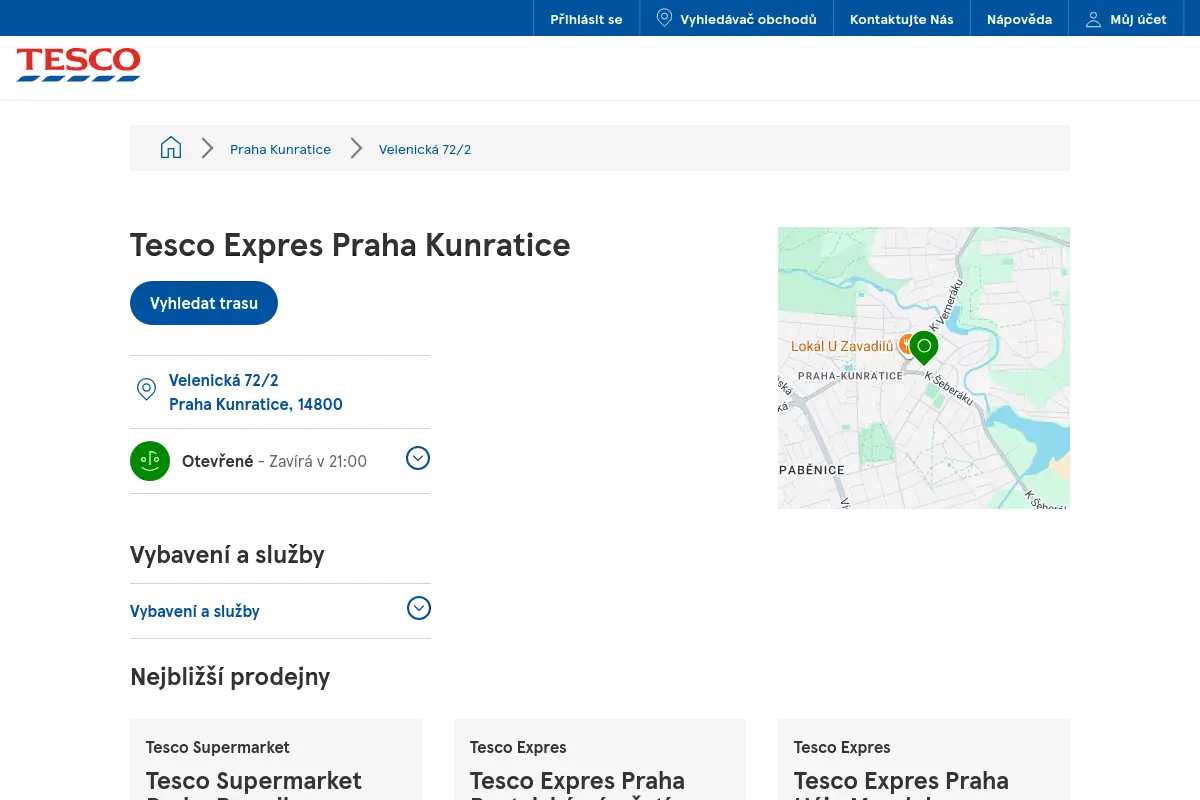Screen dimensions: 1200x800
Task: Open Praha Kunratice breadcrumb link
Action: (x=280, y=149)
